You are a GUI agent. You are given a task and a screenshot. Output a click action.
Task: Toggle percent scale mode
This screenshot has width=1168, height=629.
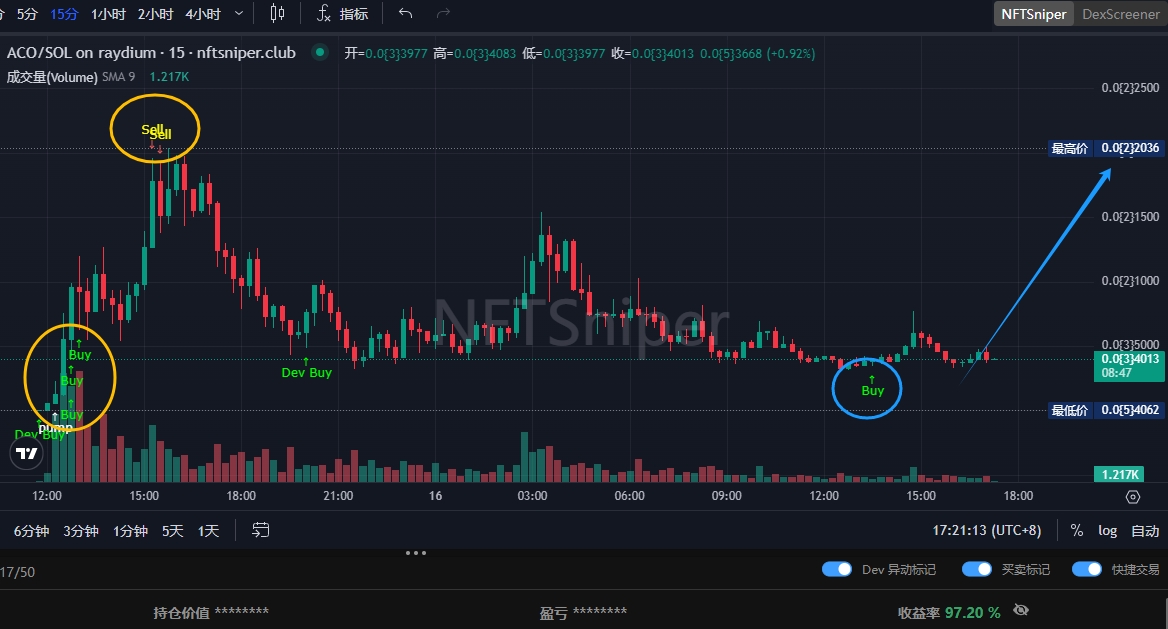pos(1076,530)
